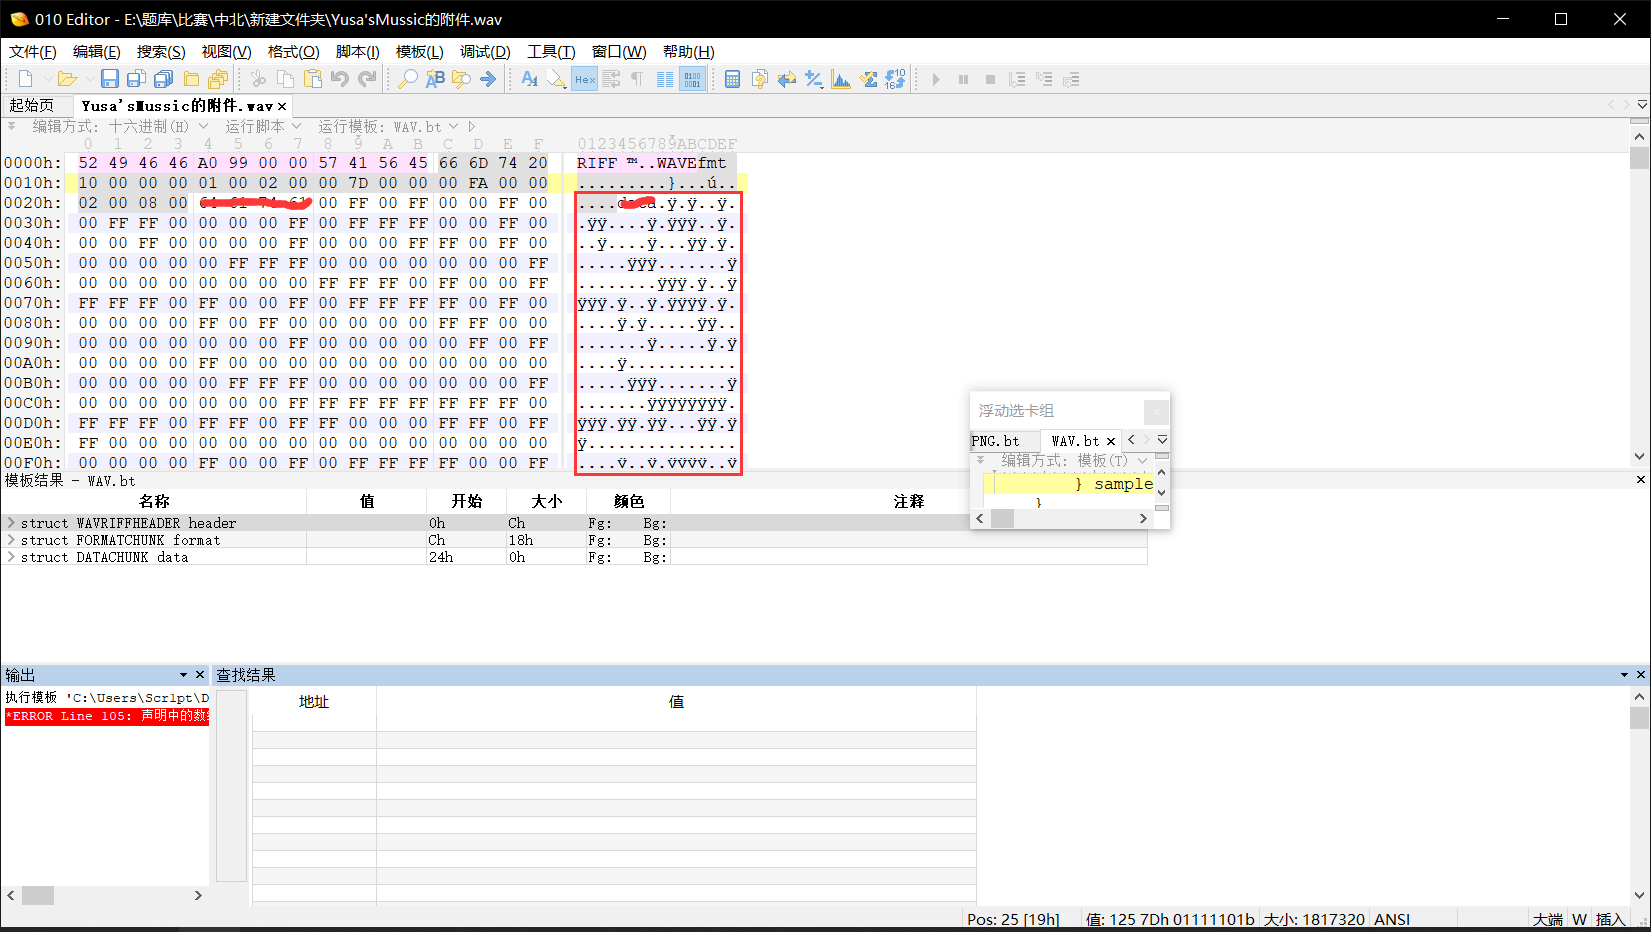This screenshot has height=932, width=1651.
Task: Open the 运行模板 WAV.bt dropdown
Action: [388, 126]
